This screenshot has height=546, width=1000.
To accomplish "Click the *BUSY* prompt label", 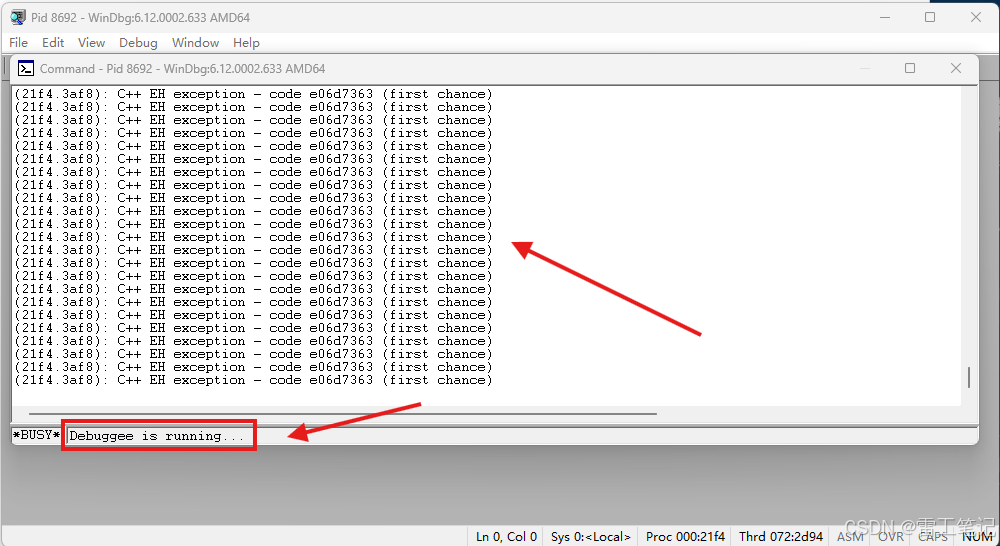I will coord(36,436).
